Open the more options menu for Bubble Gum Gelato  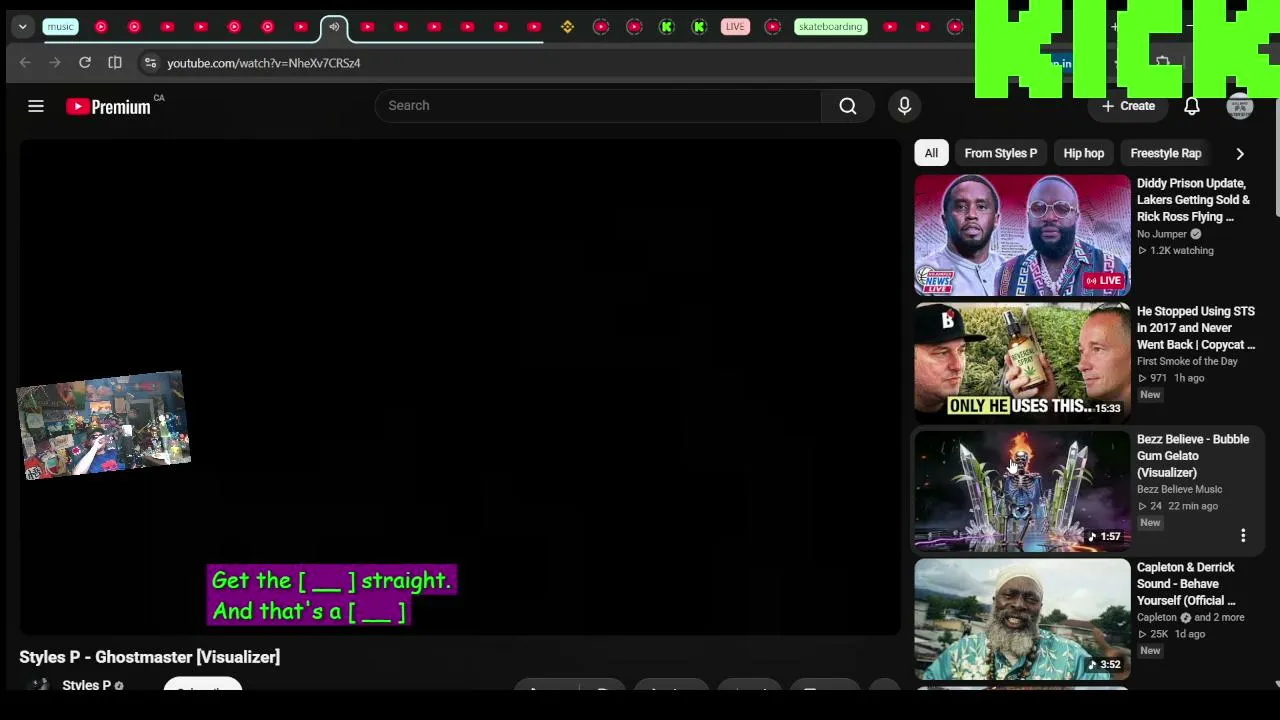coord(1243,536)
